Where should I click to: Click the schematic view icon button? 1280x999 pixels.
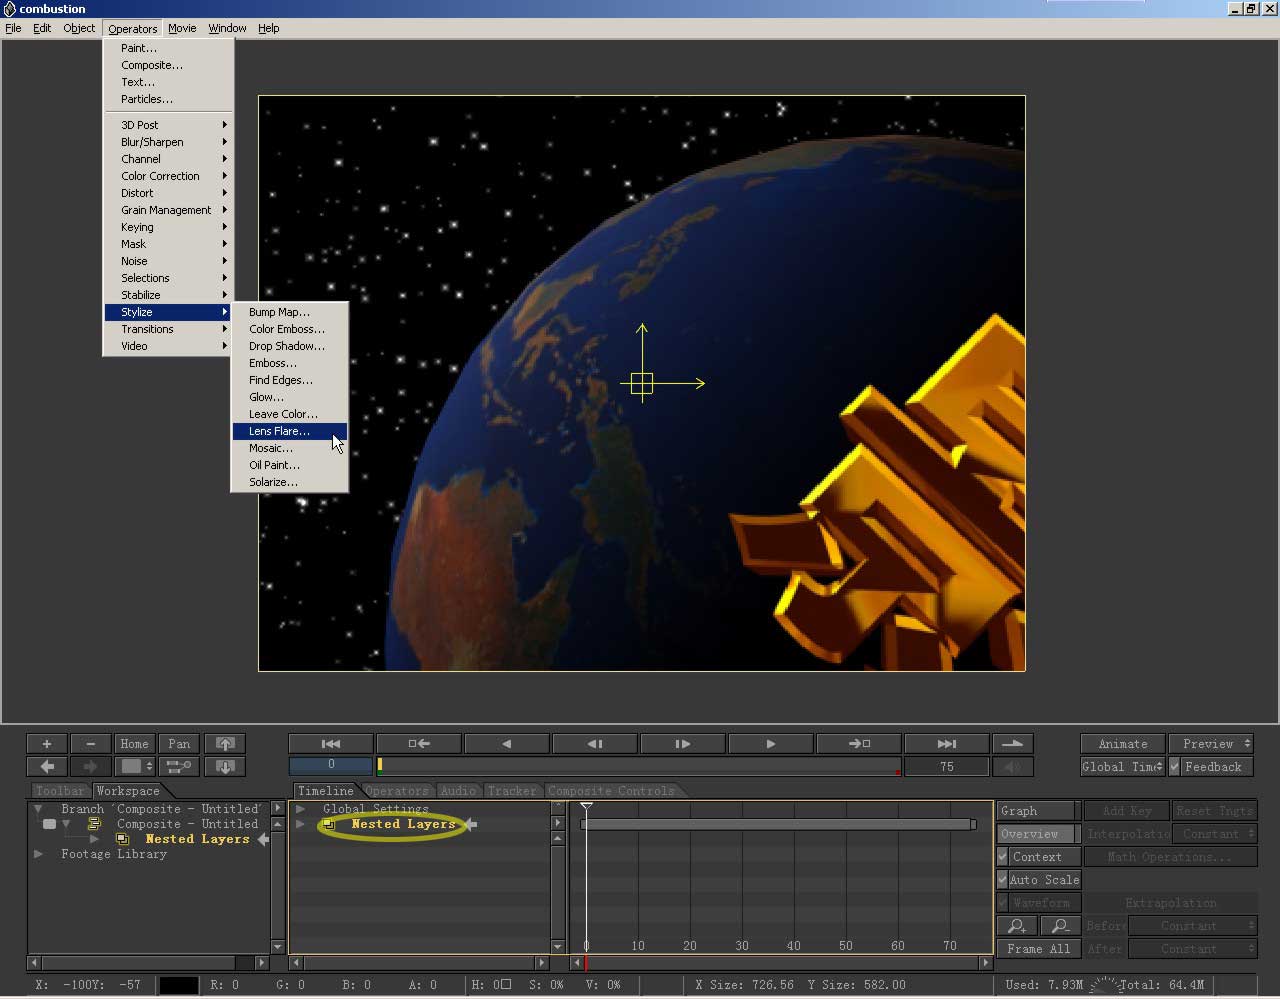pyautogui.click(x=179, y=767)
